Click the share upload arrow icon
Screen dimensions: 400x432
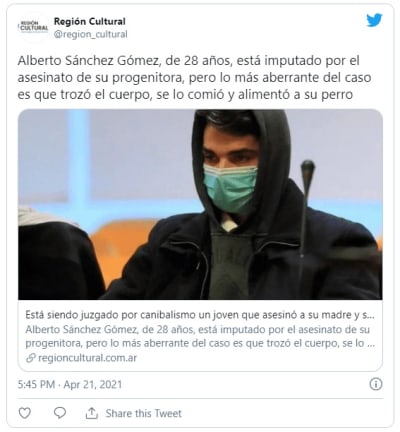(x=91, y=413)
